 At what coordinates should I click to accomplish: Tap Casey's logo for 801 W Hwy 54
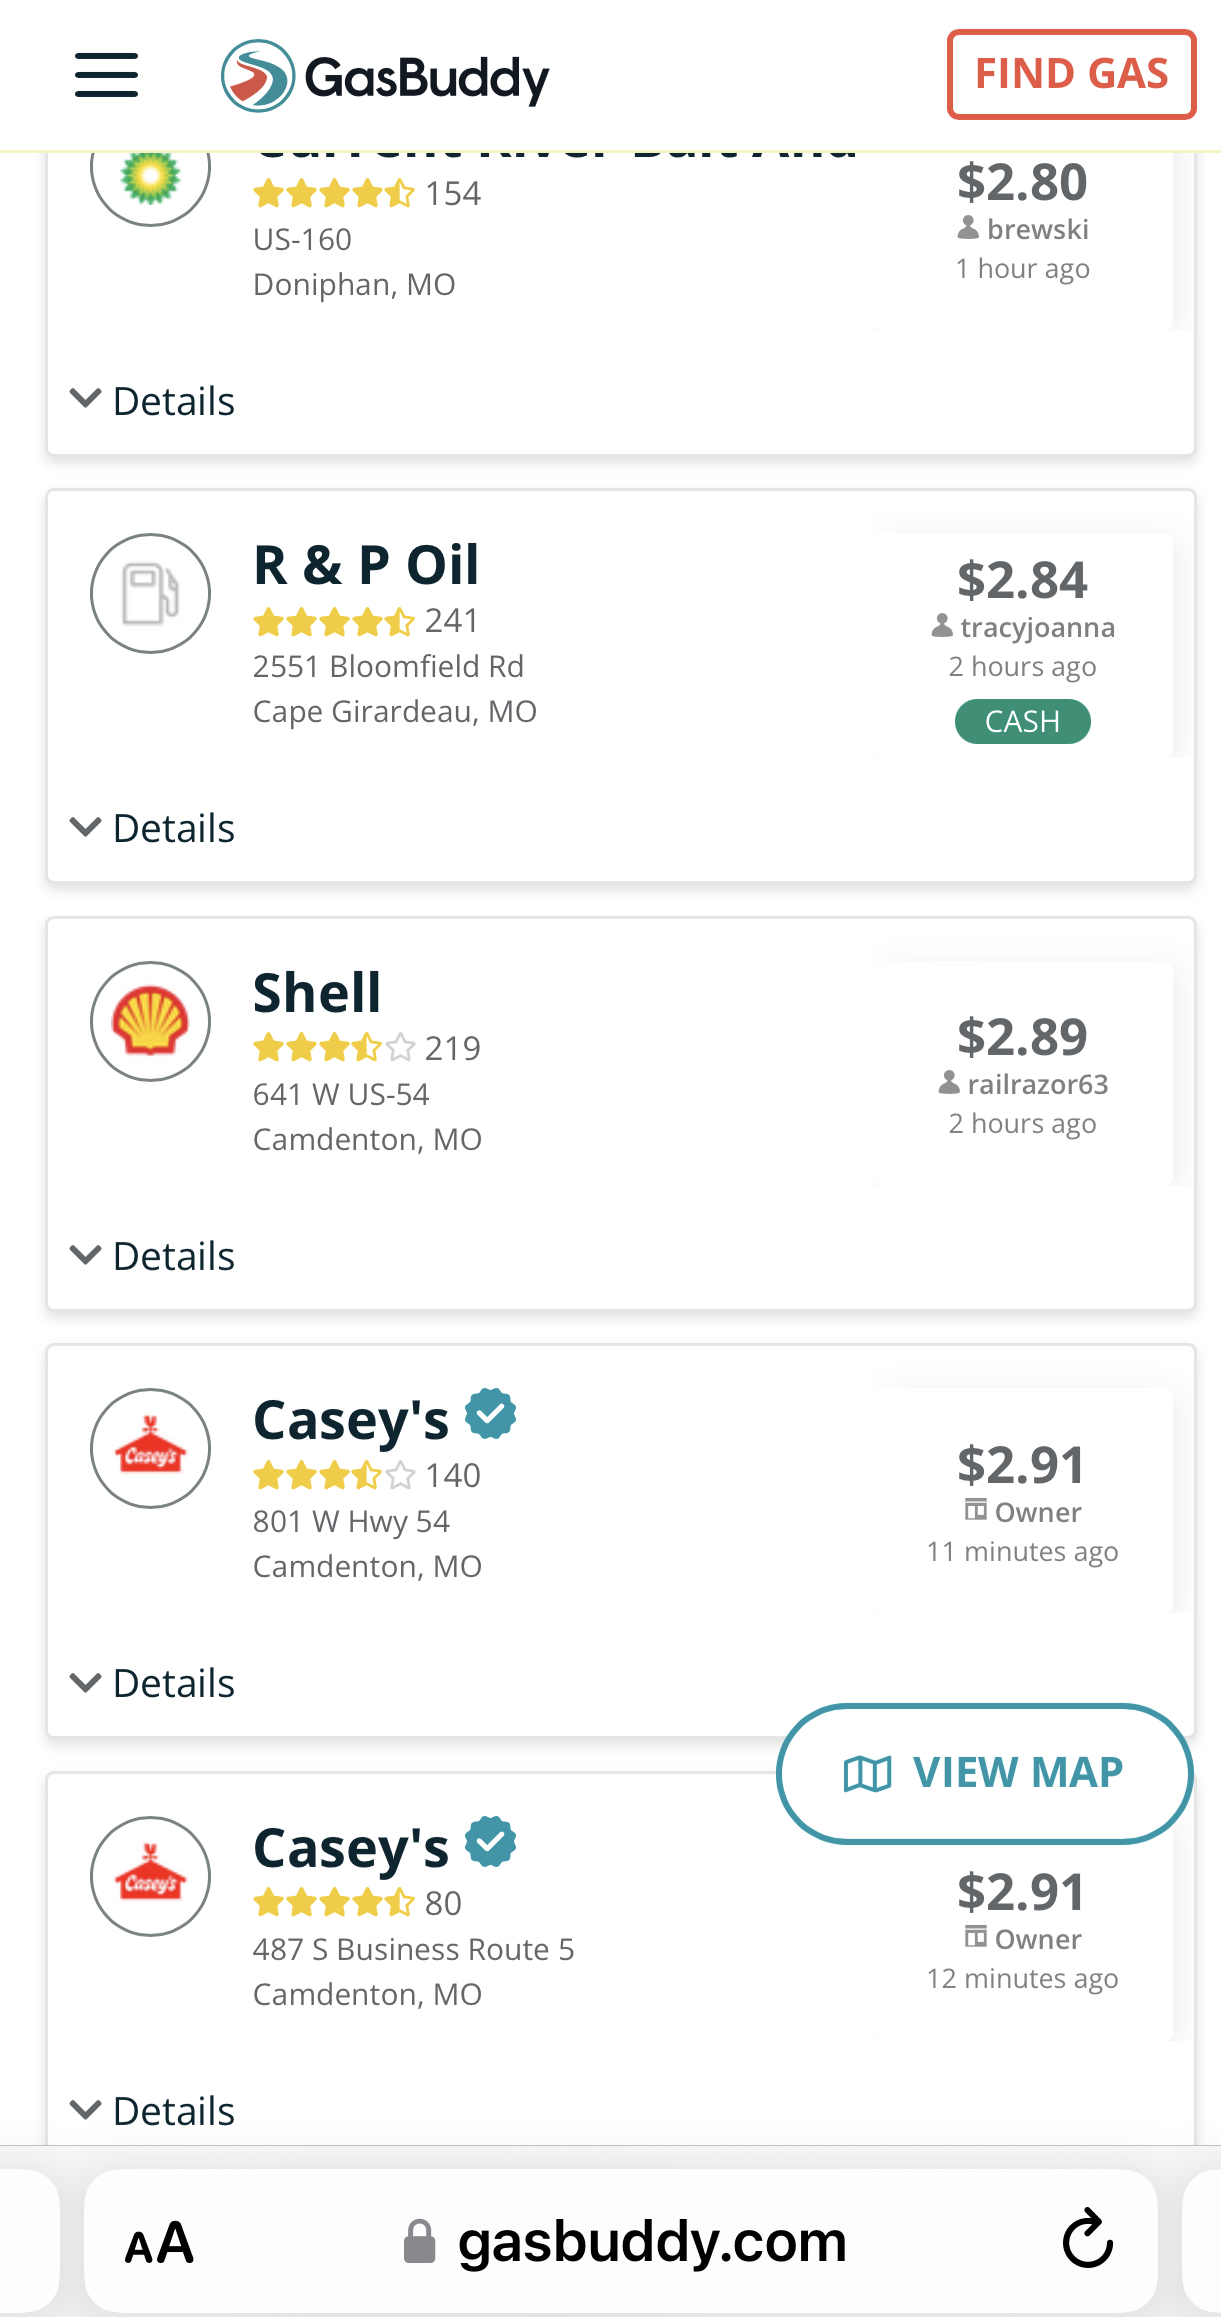coord(150,1448)
